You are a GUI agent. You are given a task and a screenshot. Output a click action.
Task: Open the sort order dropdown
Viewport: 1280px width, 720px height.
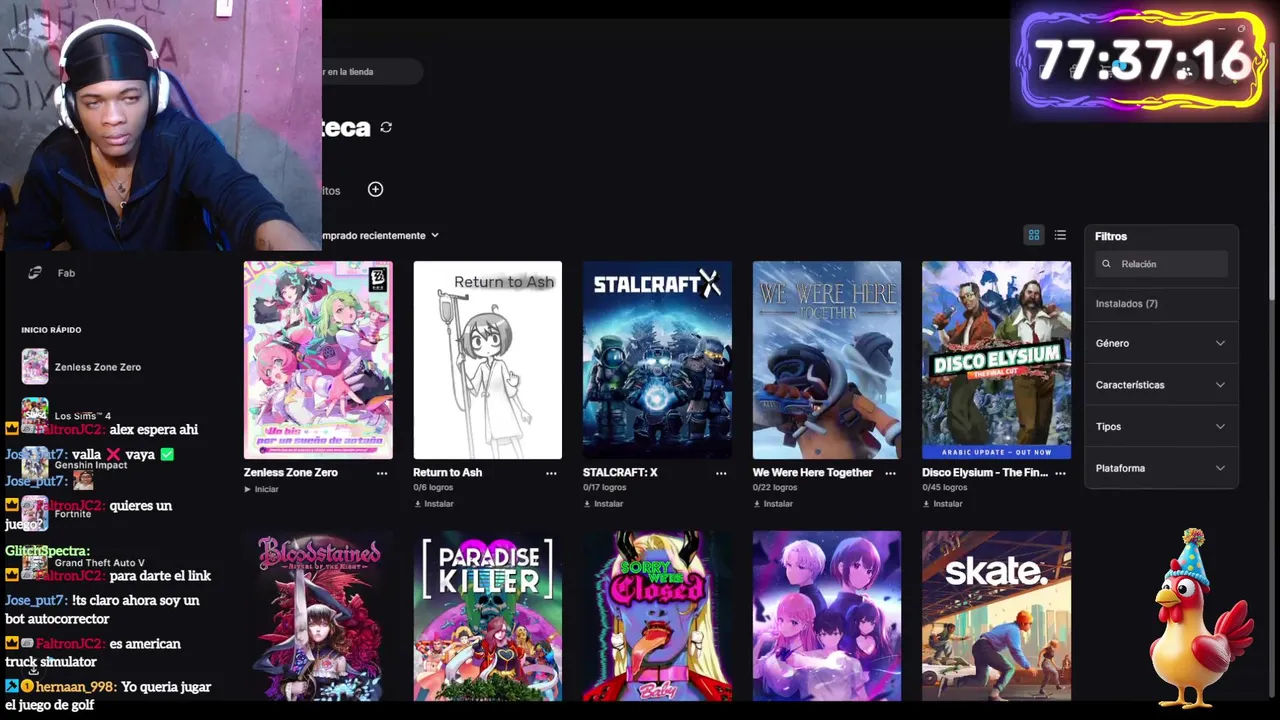(x=380, y=236)
